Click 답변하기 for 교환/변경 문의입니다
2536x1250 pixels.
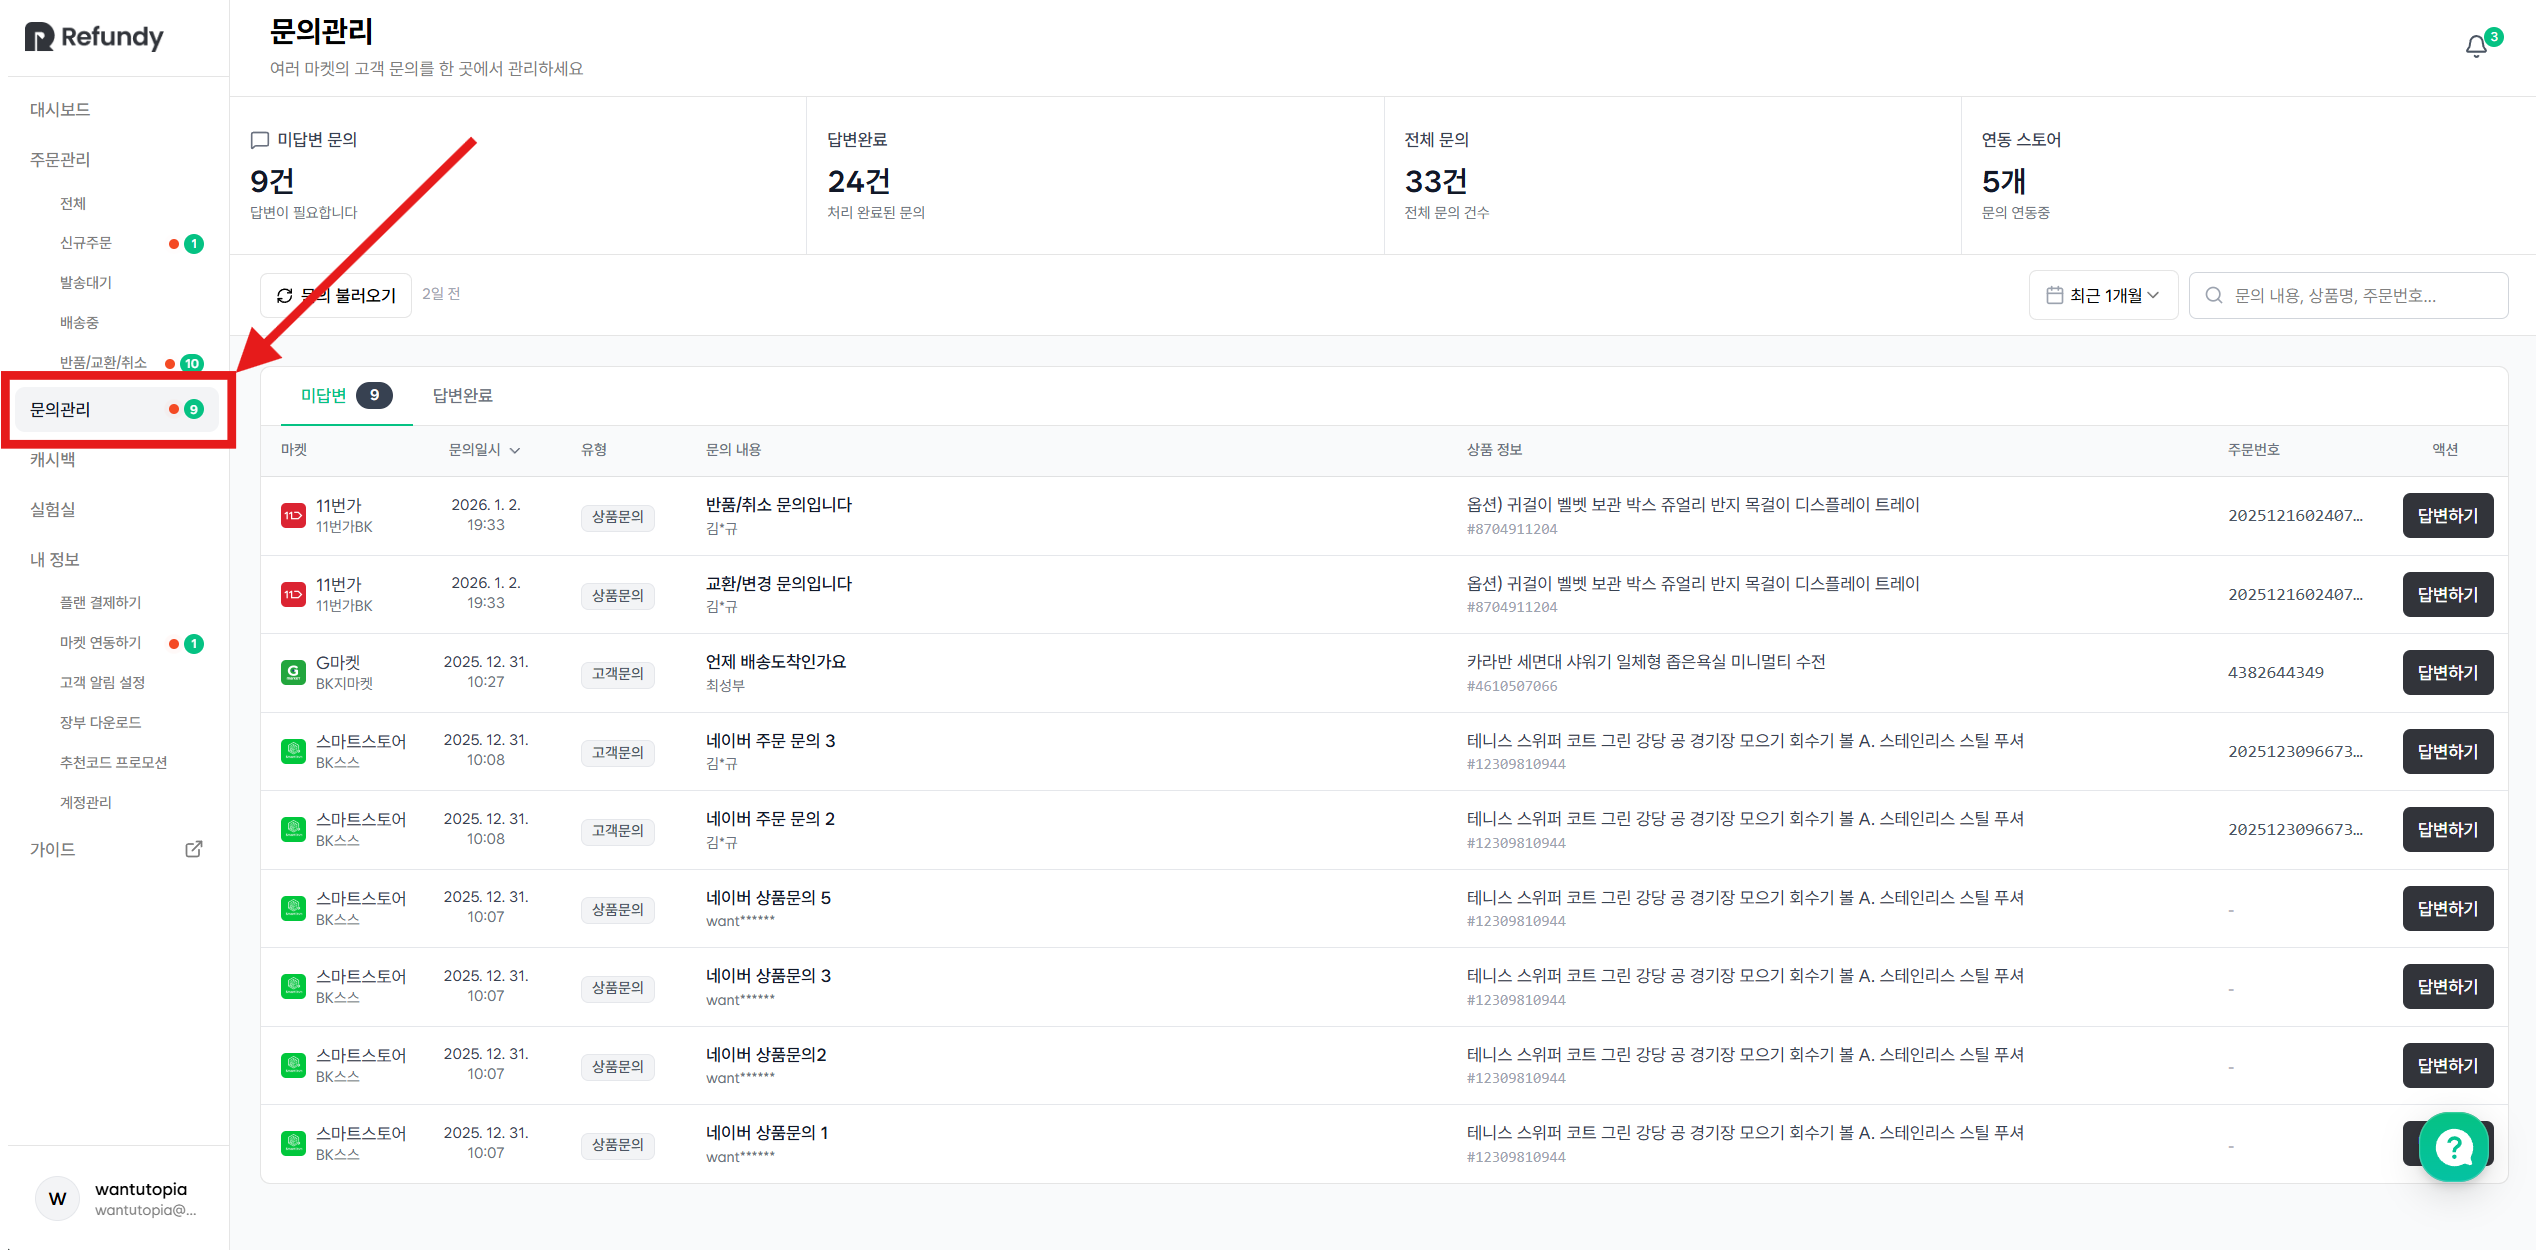click(2447, 594)
